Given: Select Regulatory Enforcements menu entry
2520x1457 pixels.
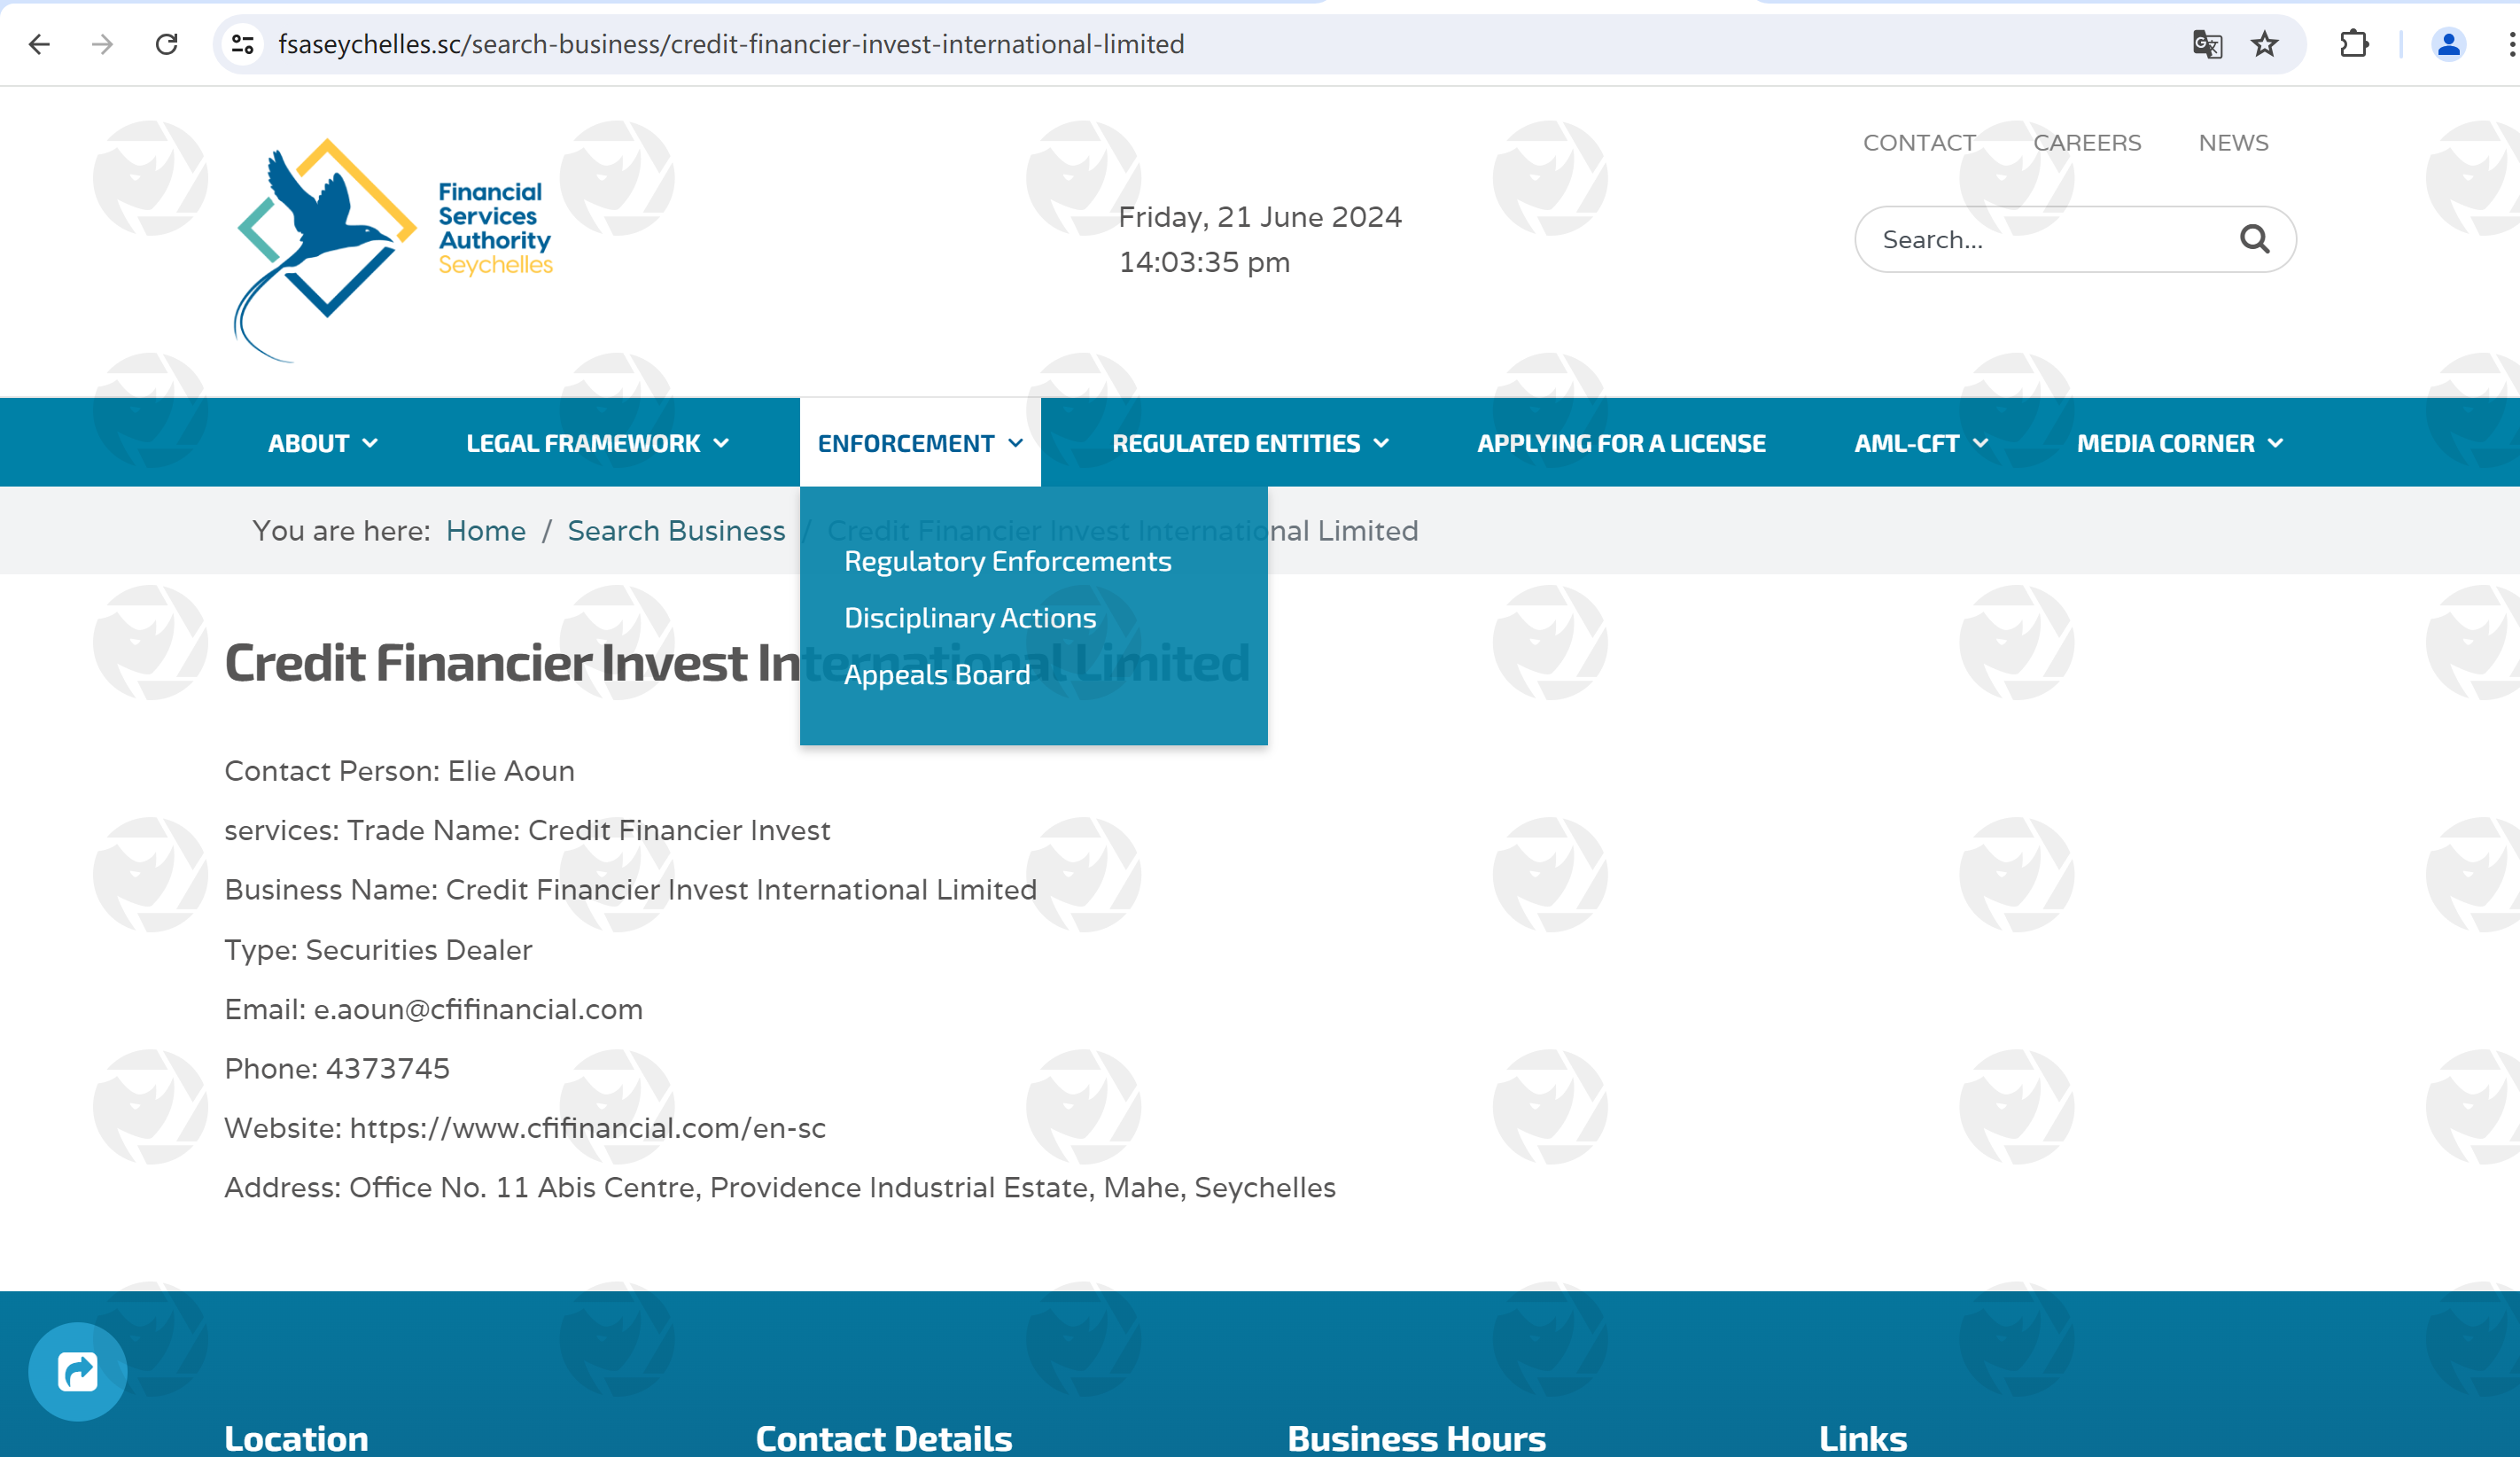Looking at the screenshot, I should [x=1007, y=561].
